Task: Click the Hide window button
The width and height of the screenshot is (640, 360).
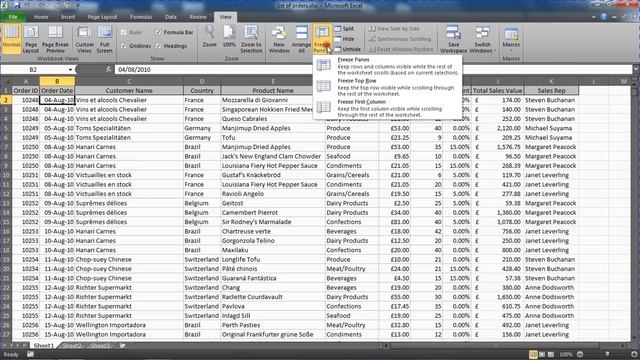Action: click(344, 39)
